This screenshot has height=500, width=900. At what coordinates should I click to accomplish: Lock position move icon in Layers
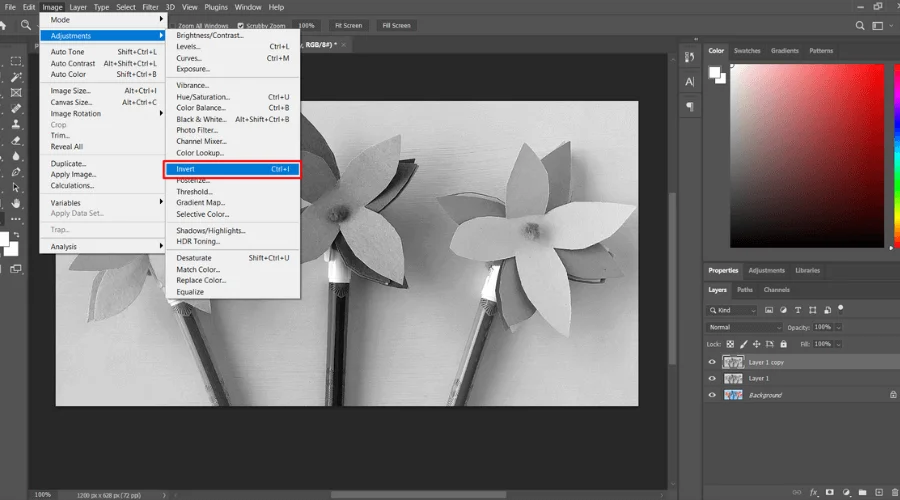tap(757, 344)
